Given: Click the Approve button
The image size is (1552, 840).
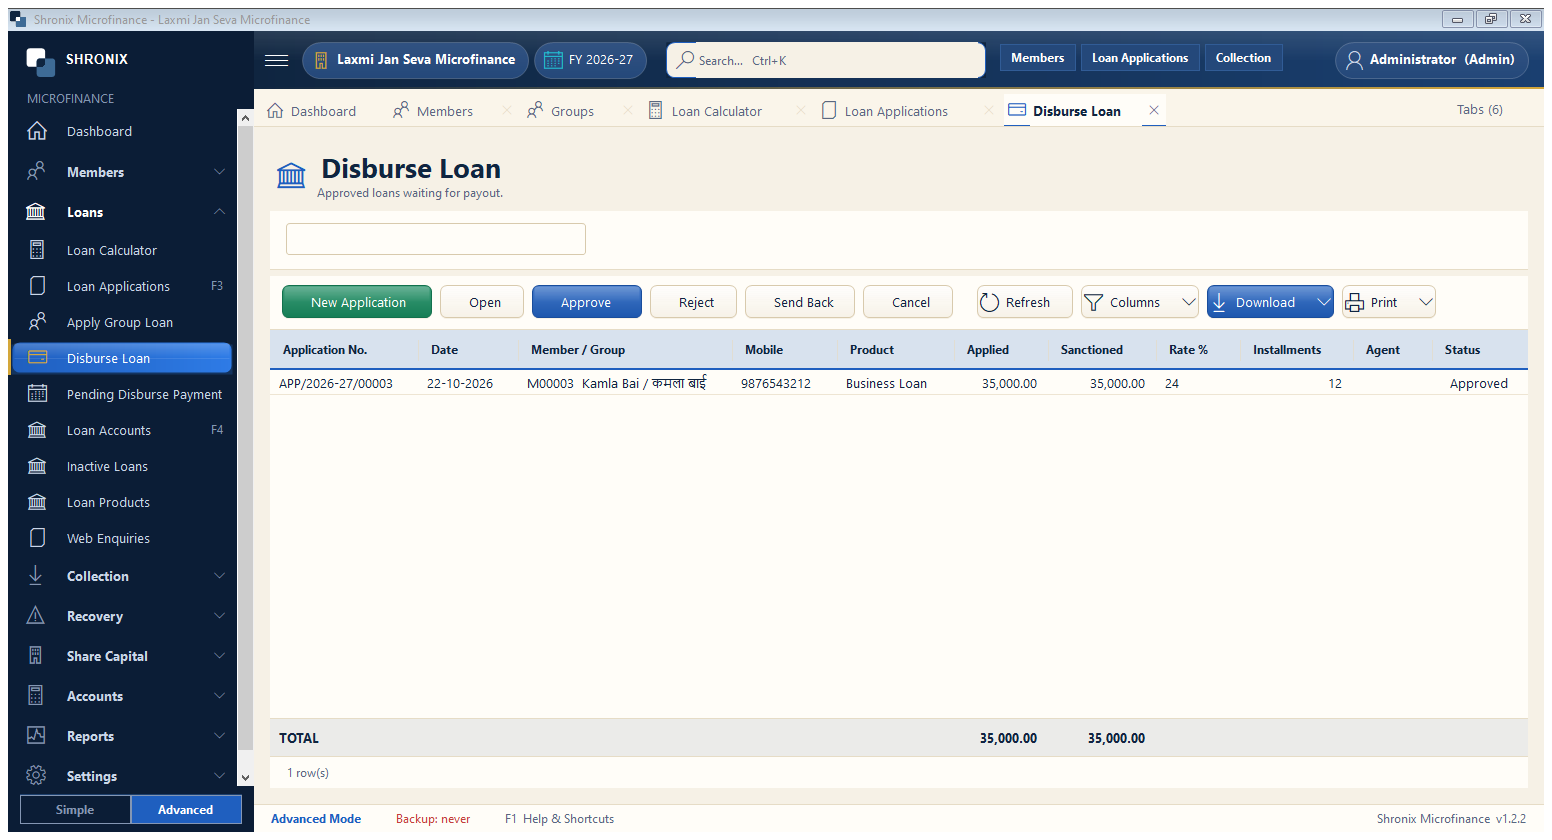Looking at the screenshot, I should click(587, 302).
